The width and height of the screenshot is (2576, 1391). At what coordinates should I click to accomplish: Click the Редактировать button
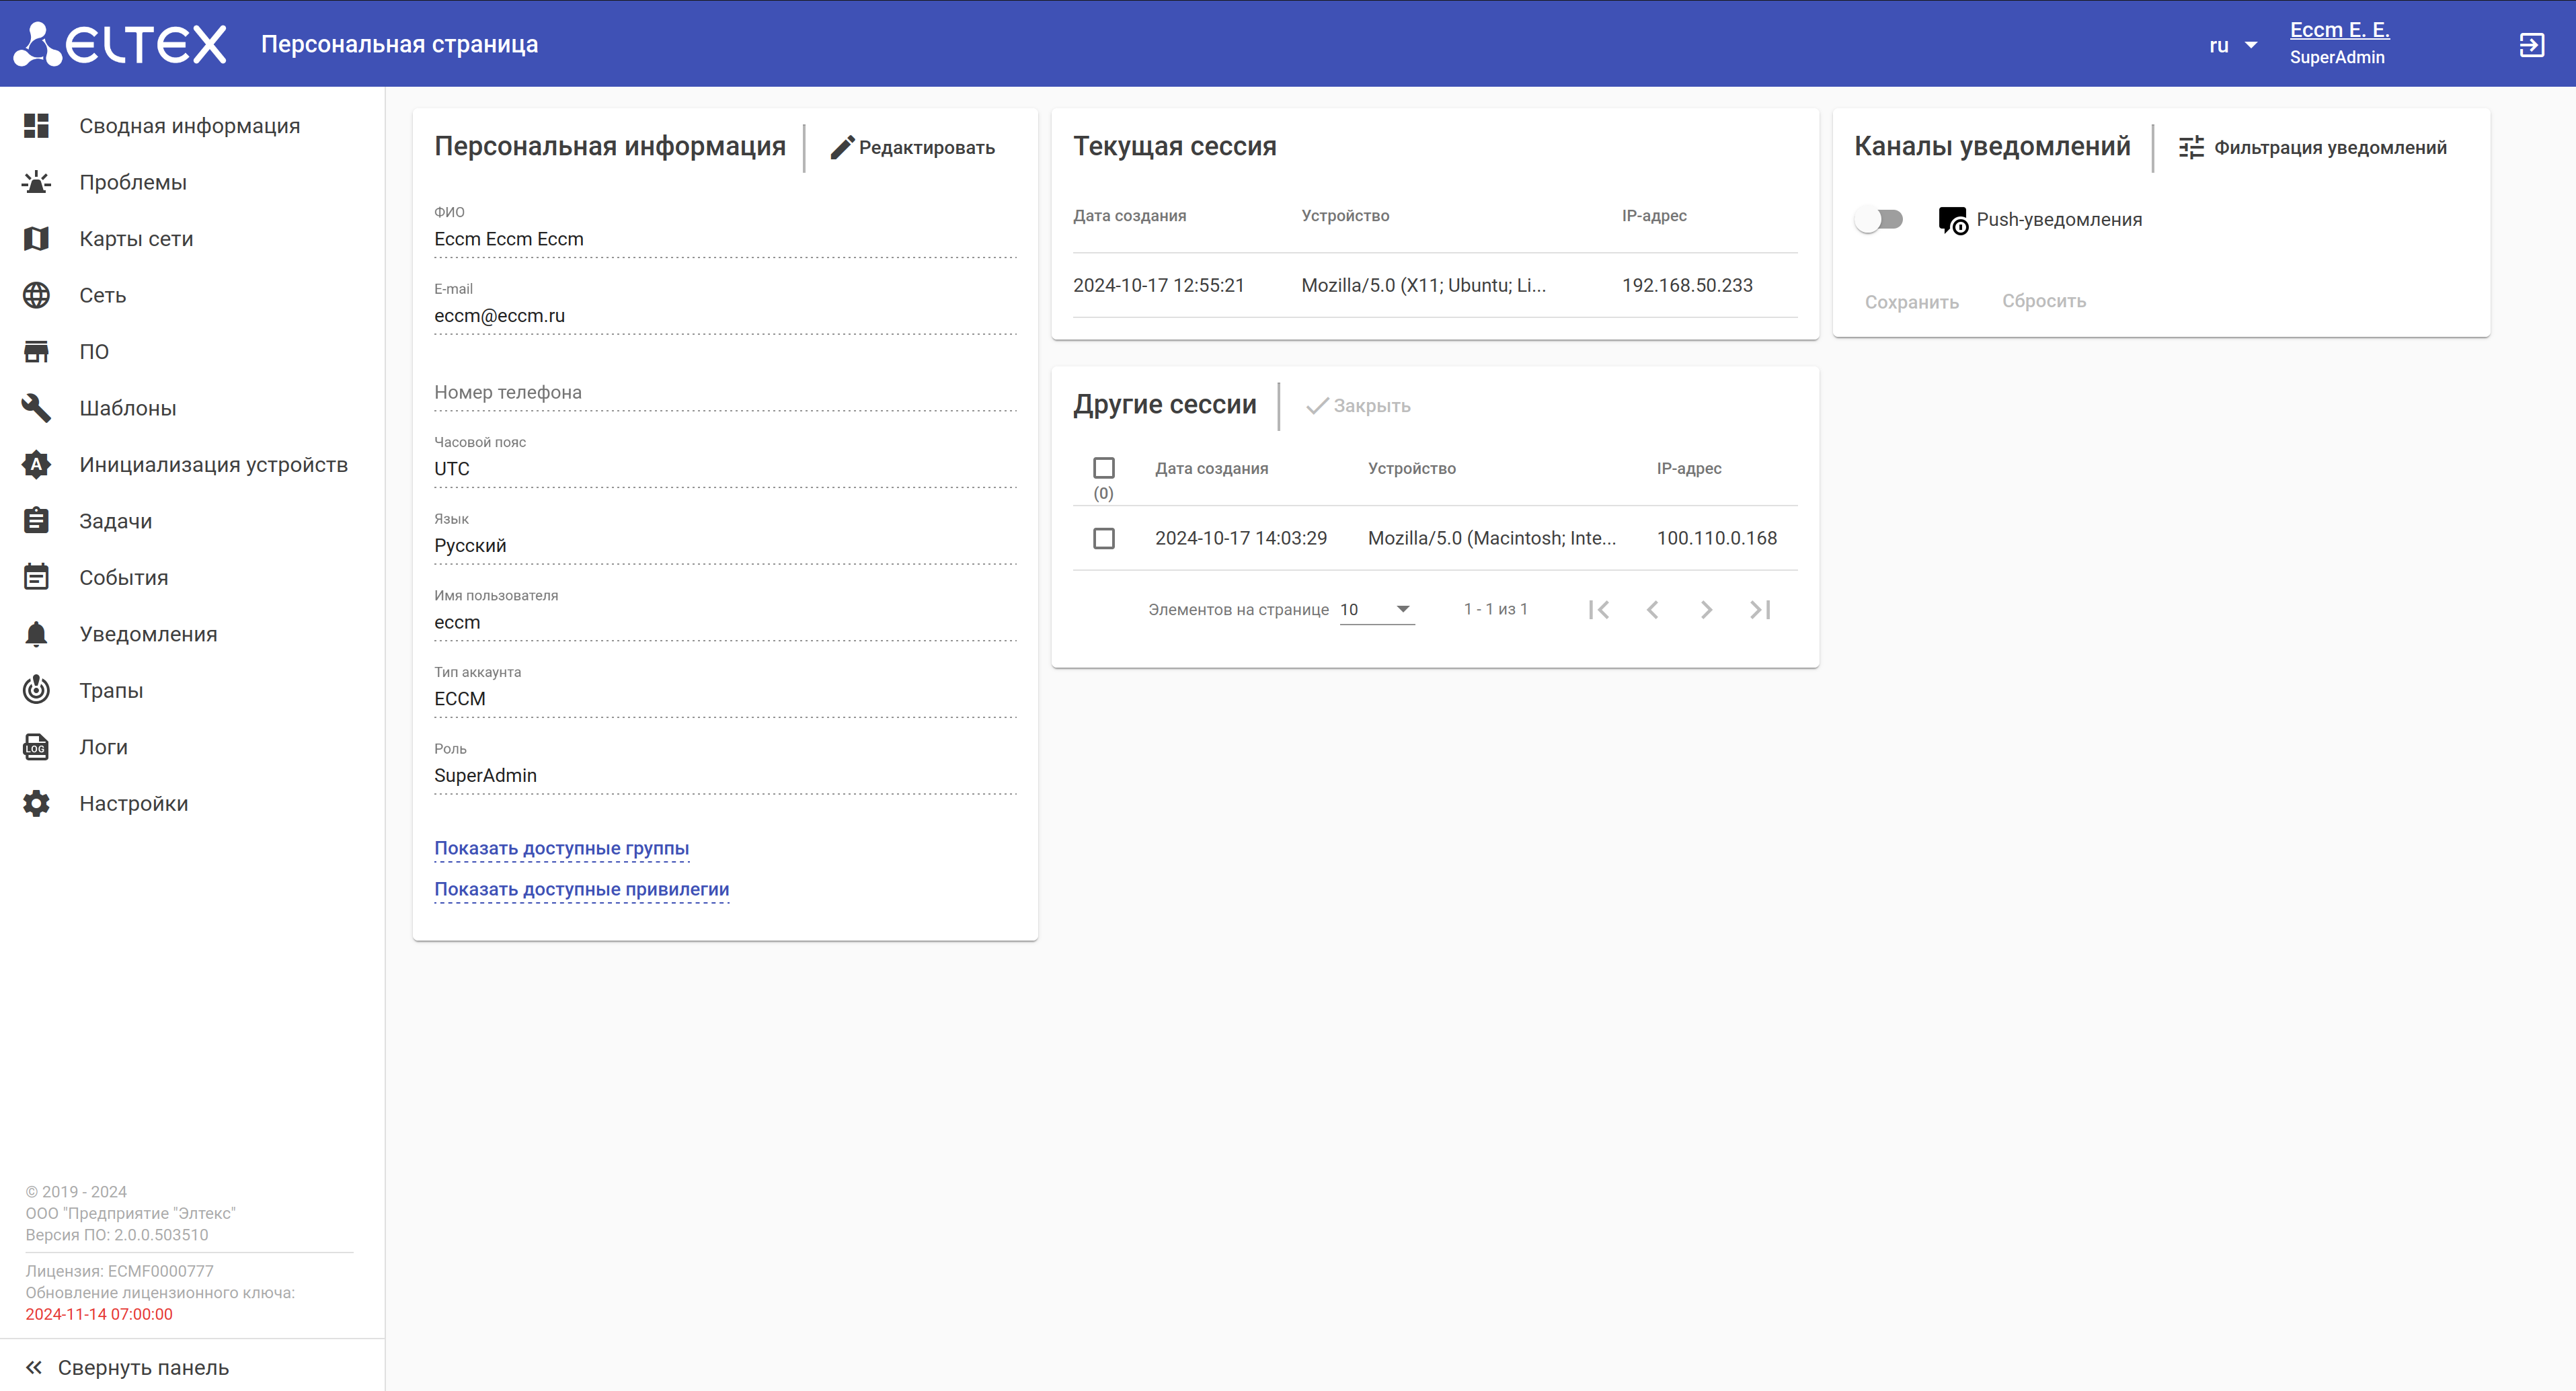point(912,147)
